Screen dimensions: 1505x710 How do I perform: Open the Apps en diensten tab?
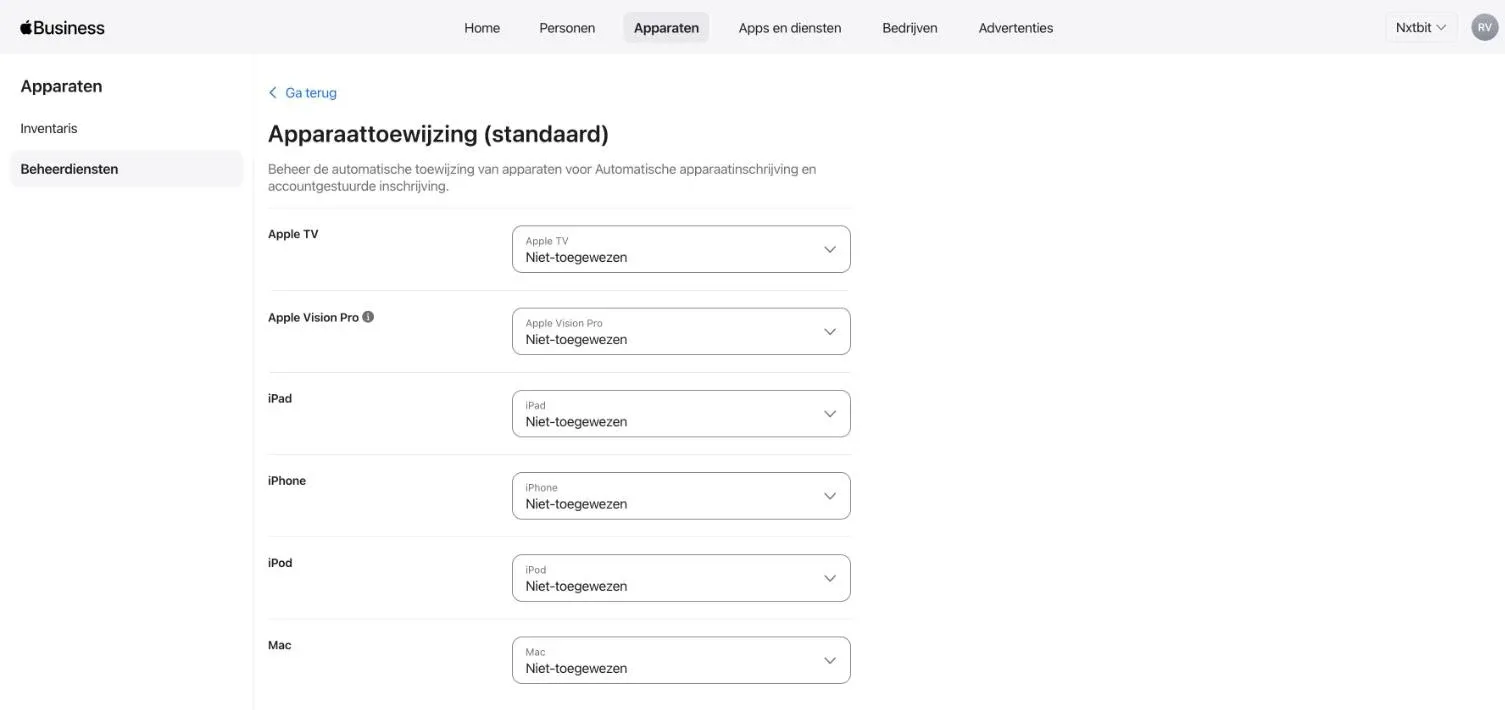[x=790, y=28]
